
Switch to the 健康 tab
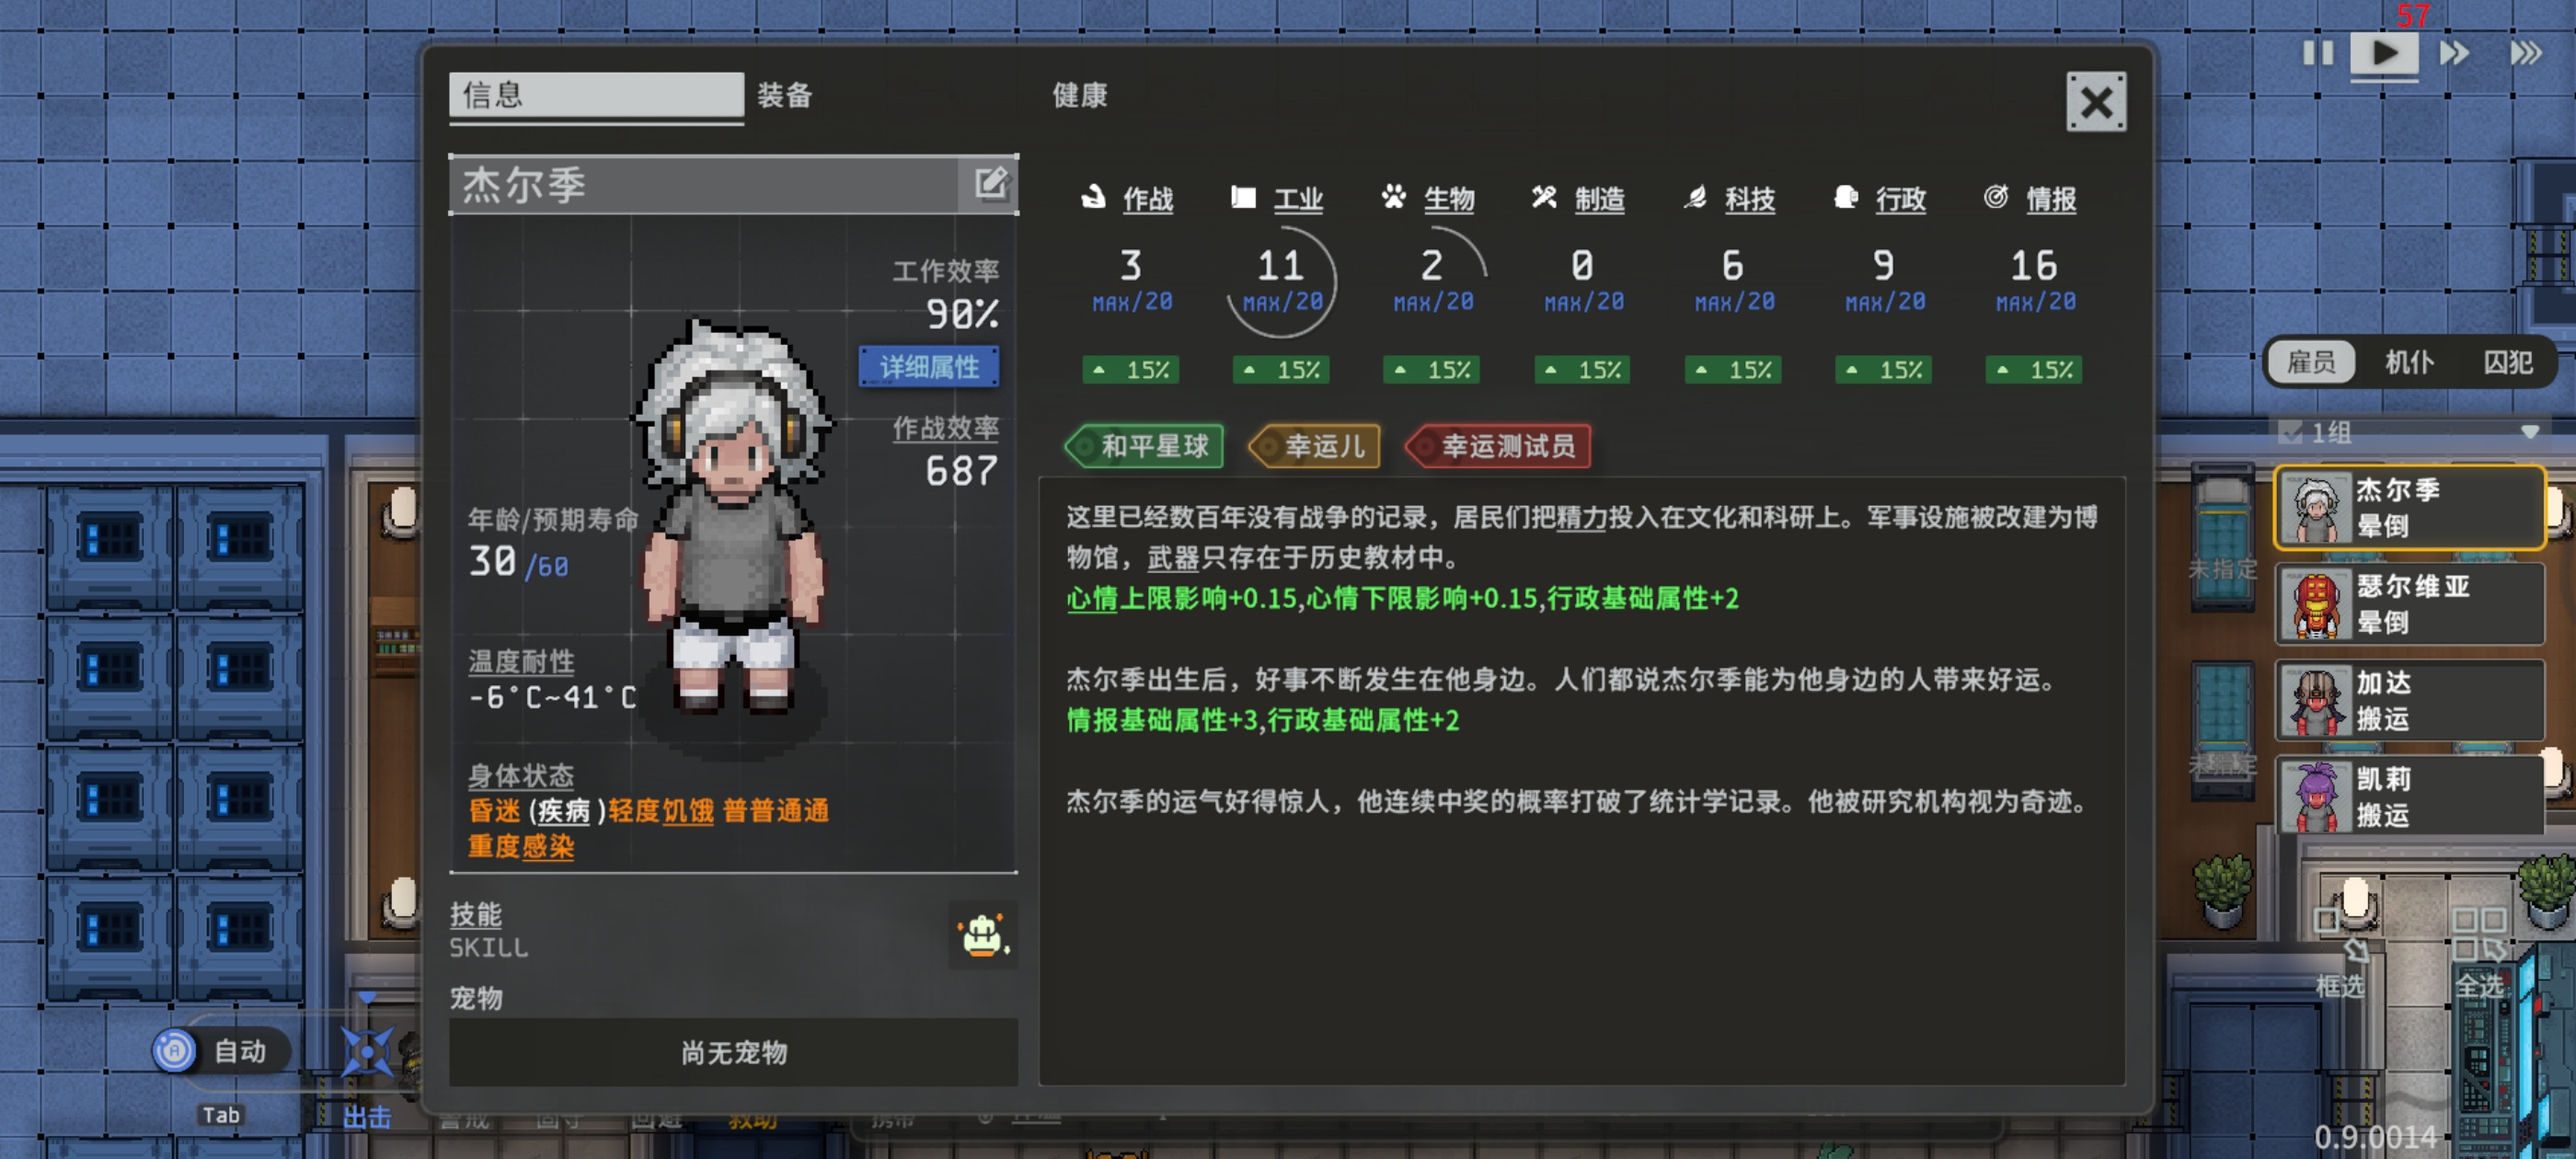(x=1080, y=95)
